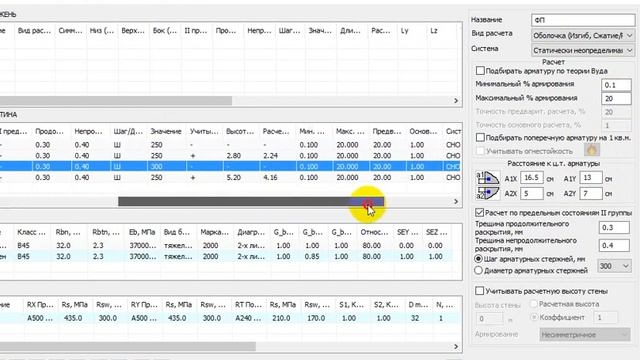
Task: Click reinforcement table horizontal scrollbar thumb
Action: pos(127,347)
